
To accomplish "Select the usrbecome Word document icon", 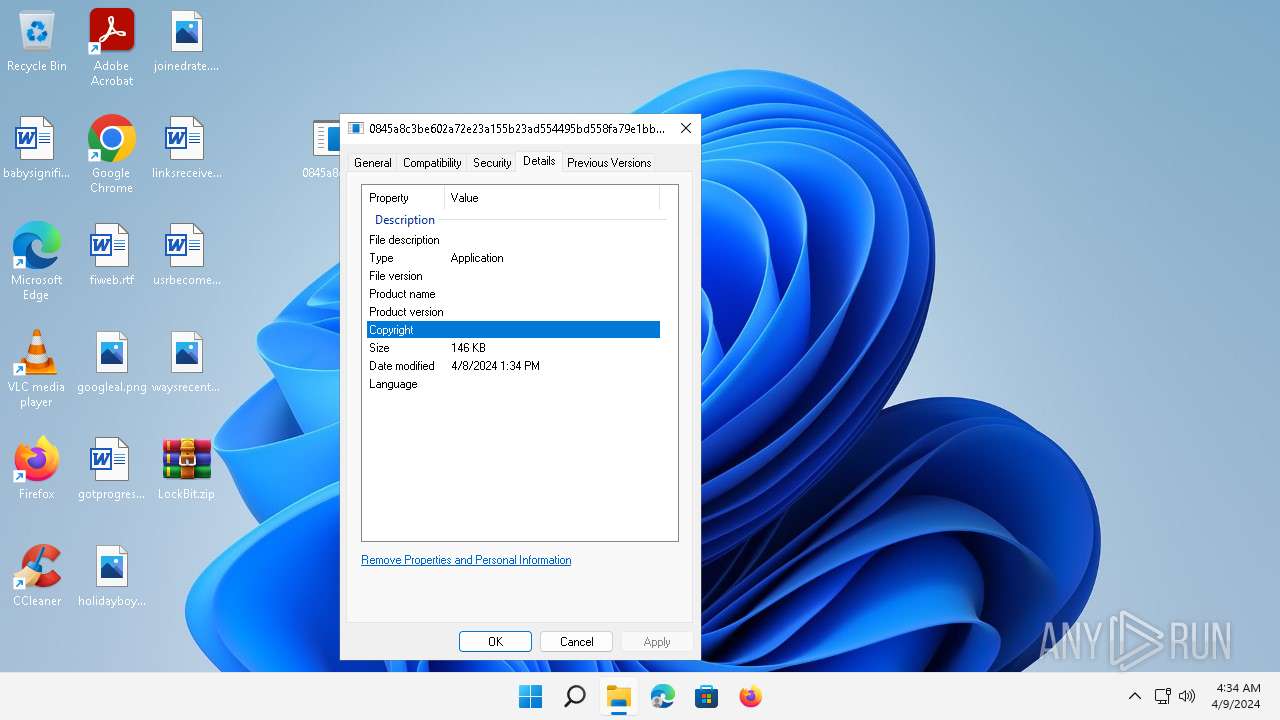I will pos(187,256).
